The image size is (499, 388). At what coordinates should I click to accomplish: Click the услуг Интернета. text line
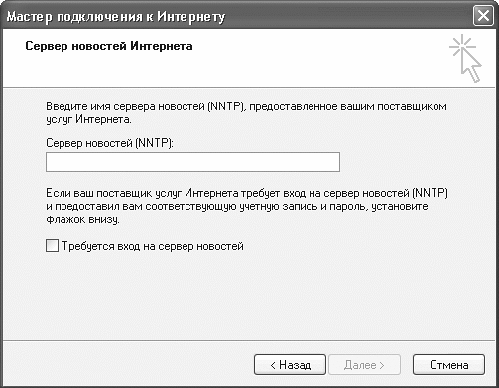coord(89,120)
